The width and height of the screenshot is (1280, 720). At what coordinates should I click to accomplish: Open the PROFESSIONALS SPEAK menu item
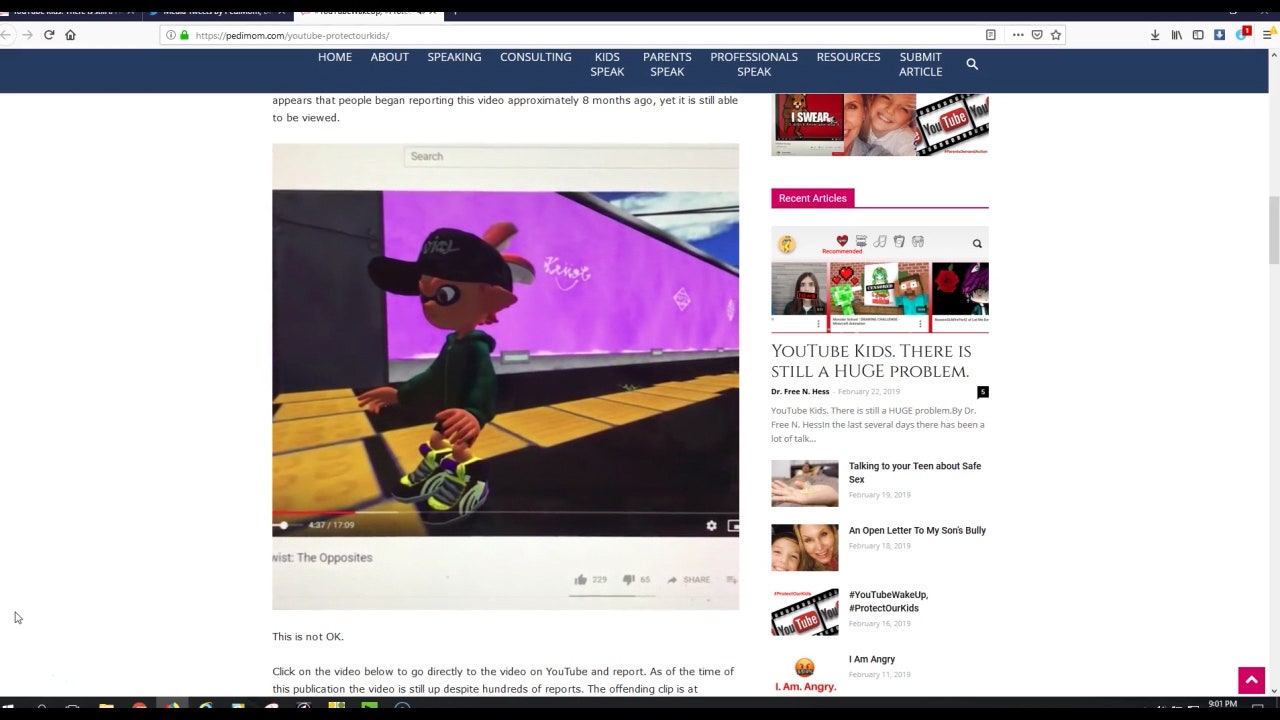(754, 64)
